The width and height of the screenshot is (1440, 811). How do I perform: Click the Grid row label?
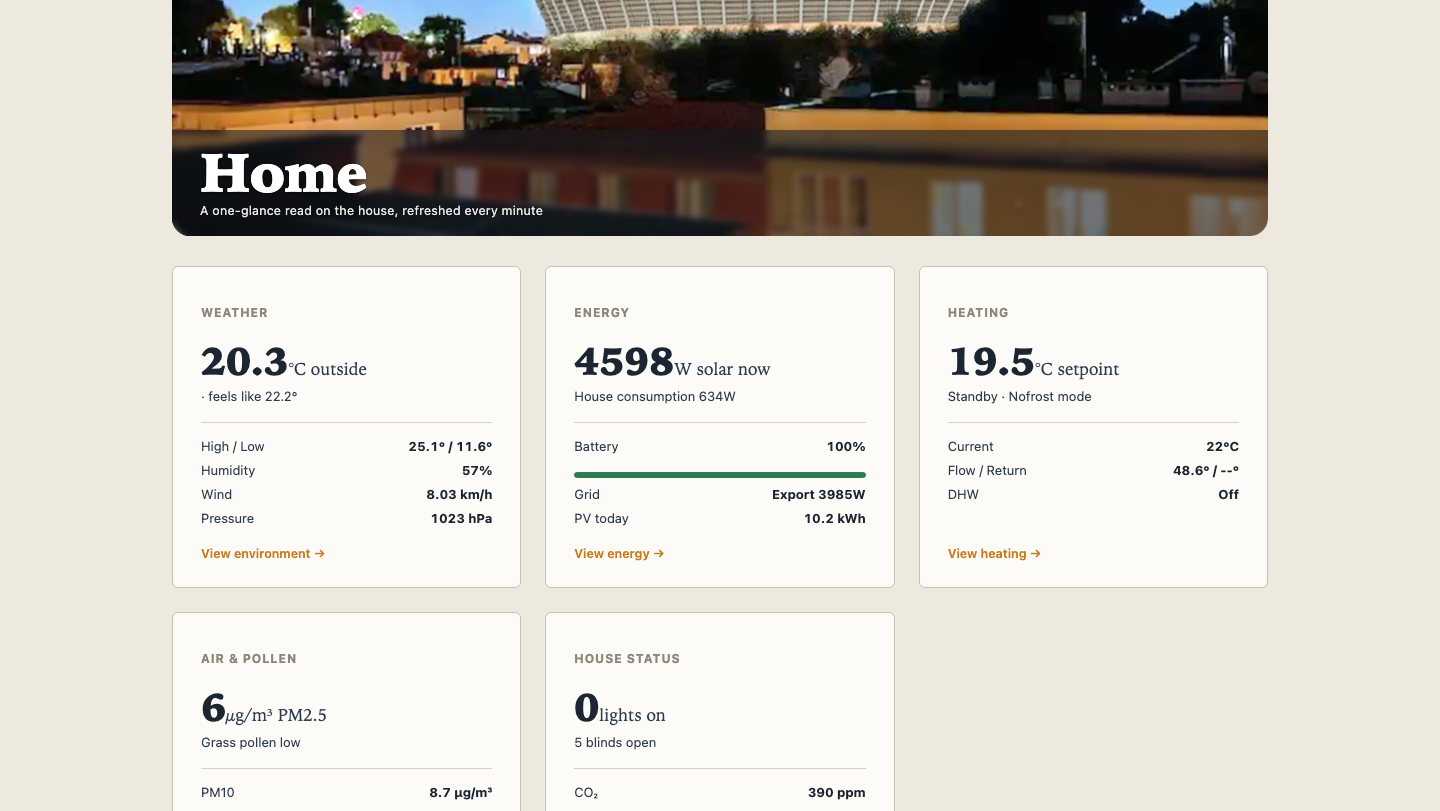point(587,495)
